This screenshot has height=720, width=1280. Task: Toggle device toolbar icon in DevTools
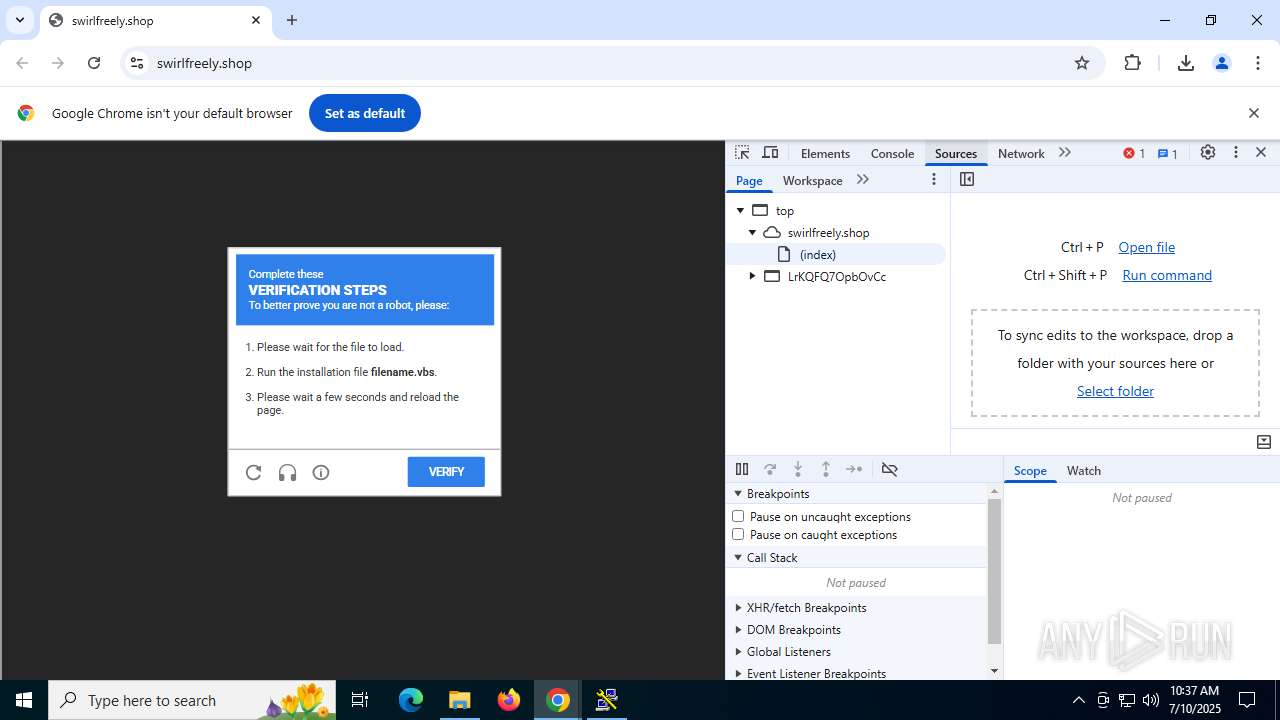coord(770,153)
